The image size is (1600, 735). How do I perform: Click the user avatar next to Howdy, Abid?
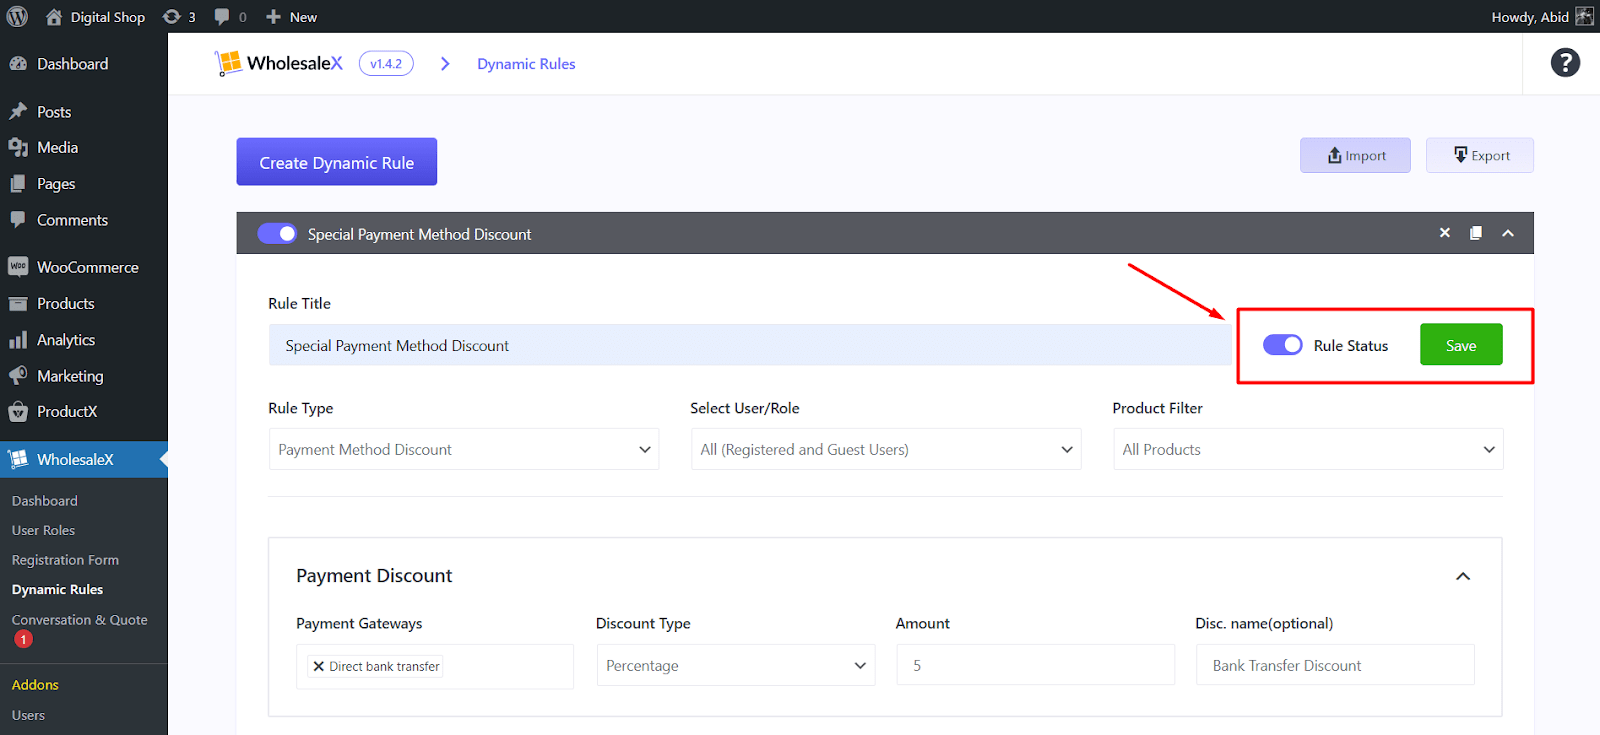point(1584,17)
